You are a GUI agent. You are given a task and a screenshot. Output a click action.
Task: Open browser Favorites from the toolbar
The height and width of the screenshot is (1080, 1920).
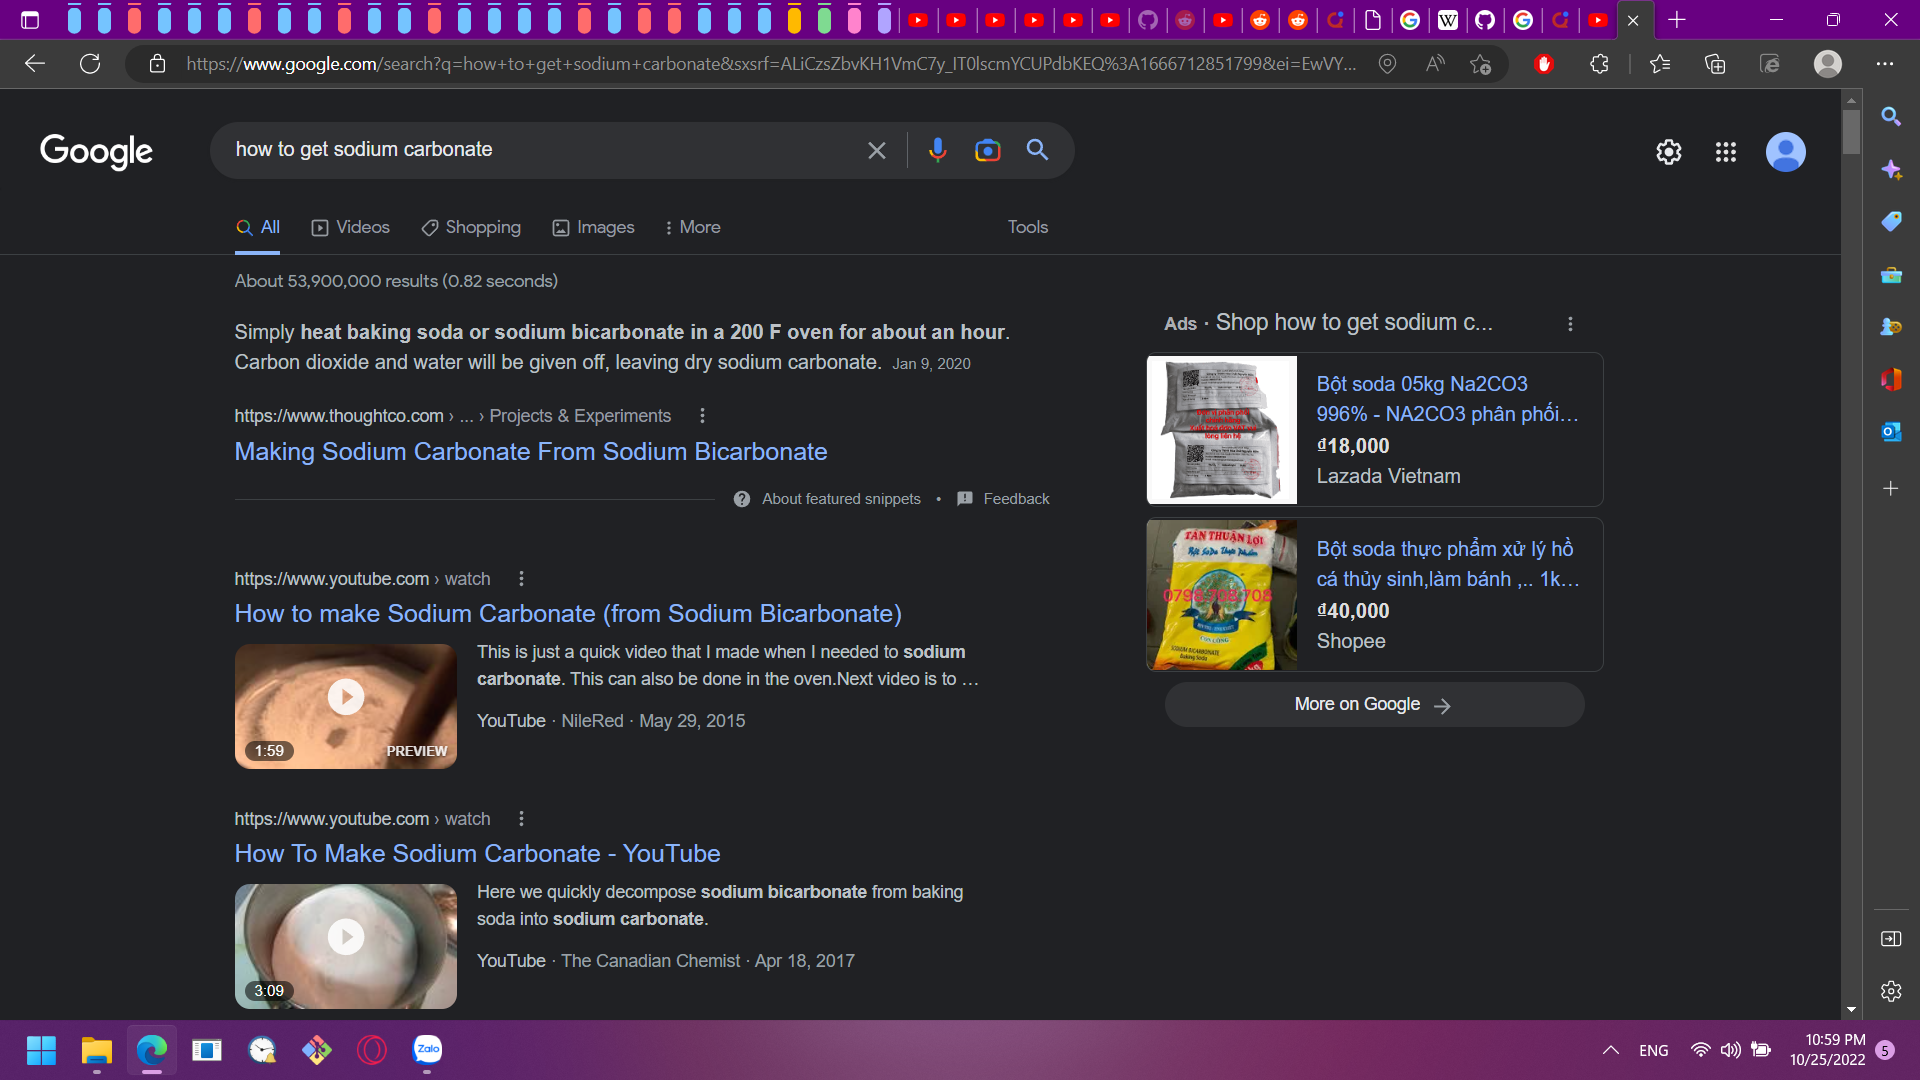[1659, 63]
